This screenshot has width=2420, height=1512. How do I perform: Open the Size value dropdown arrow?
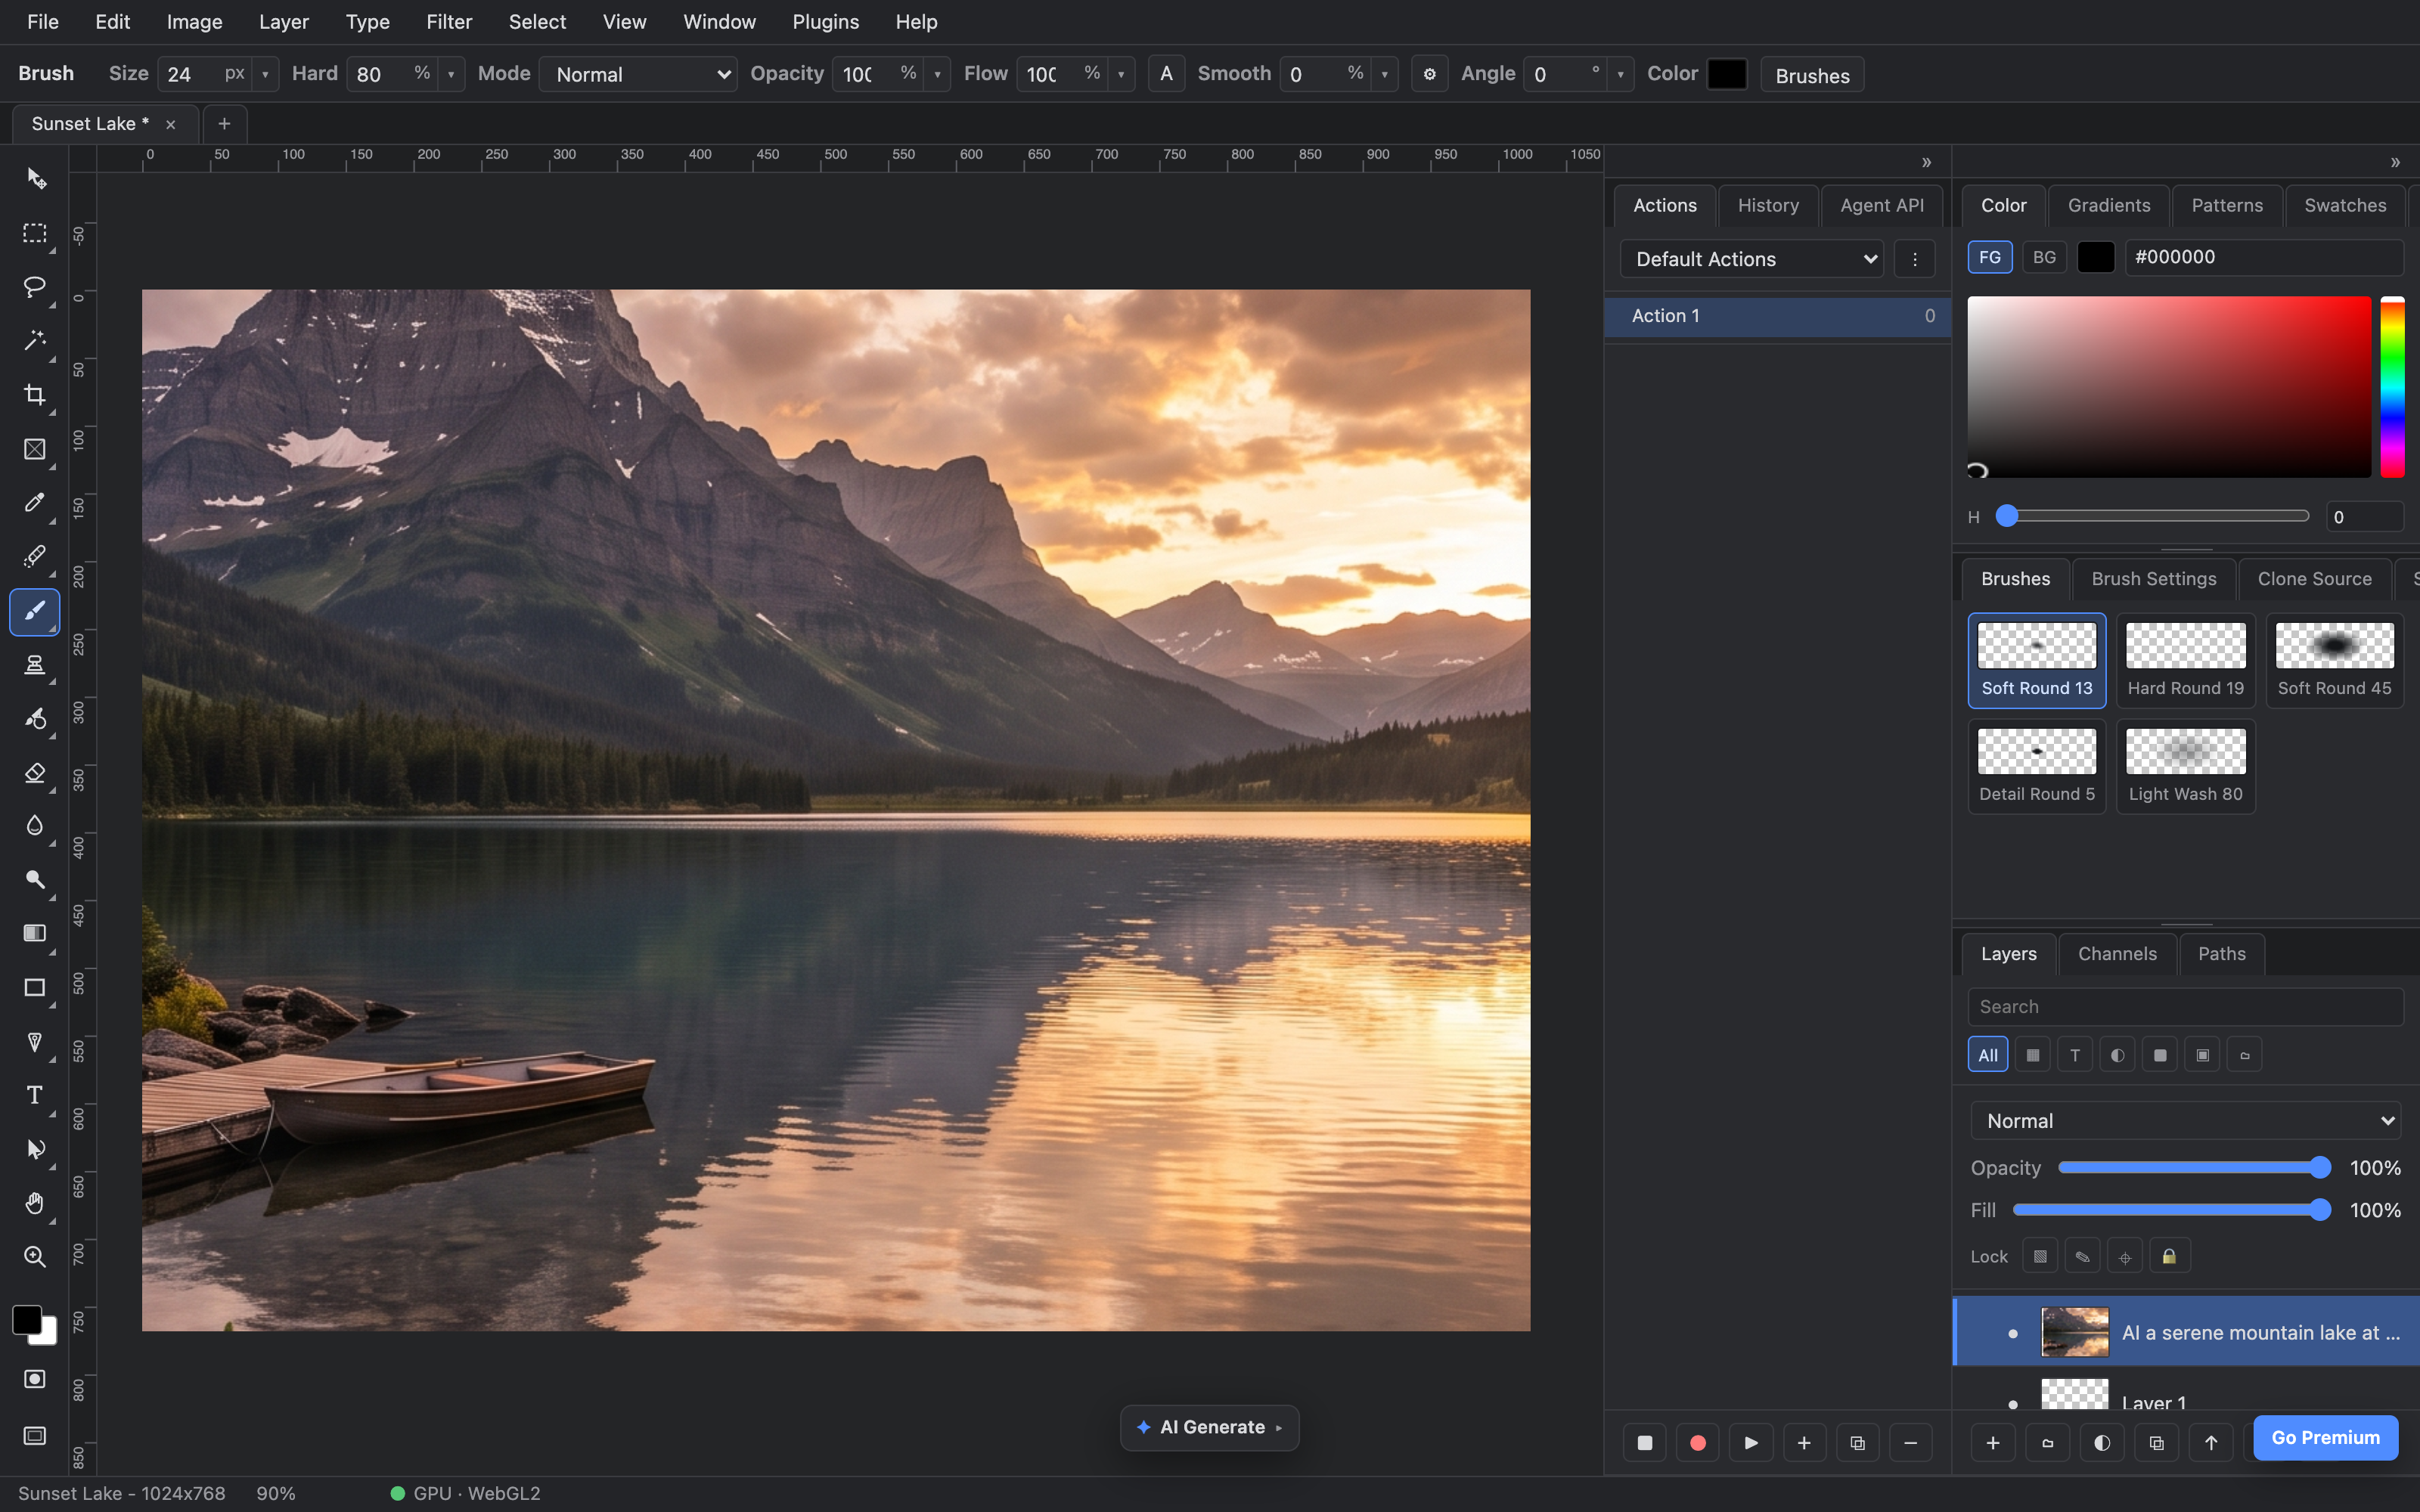click(x=265, y=74)
